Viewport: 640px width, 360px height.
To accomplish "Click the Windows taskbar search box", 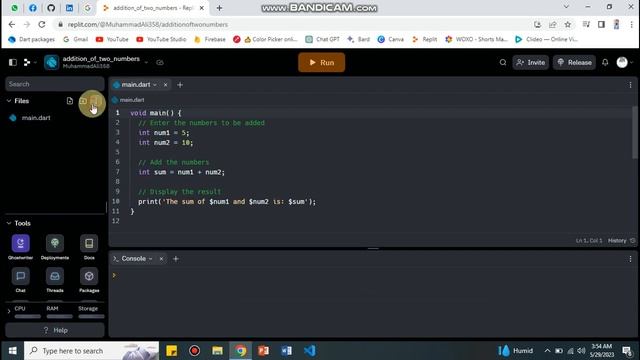I will click(91, 351).
